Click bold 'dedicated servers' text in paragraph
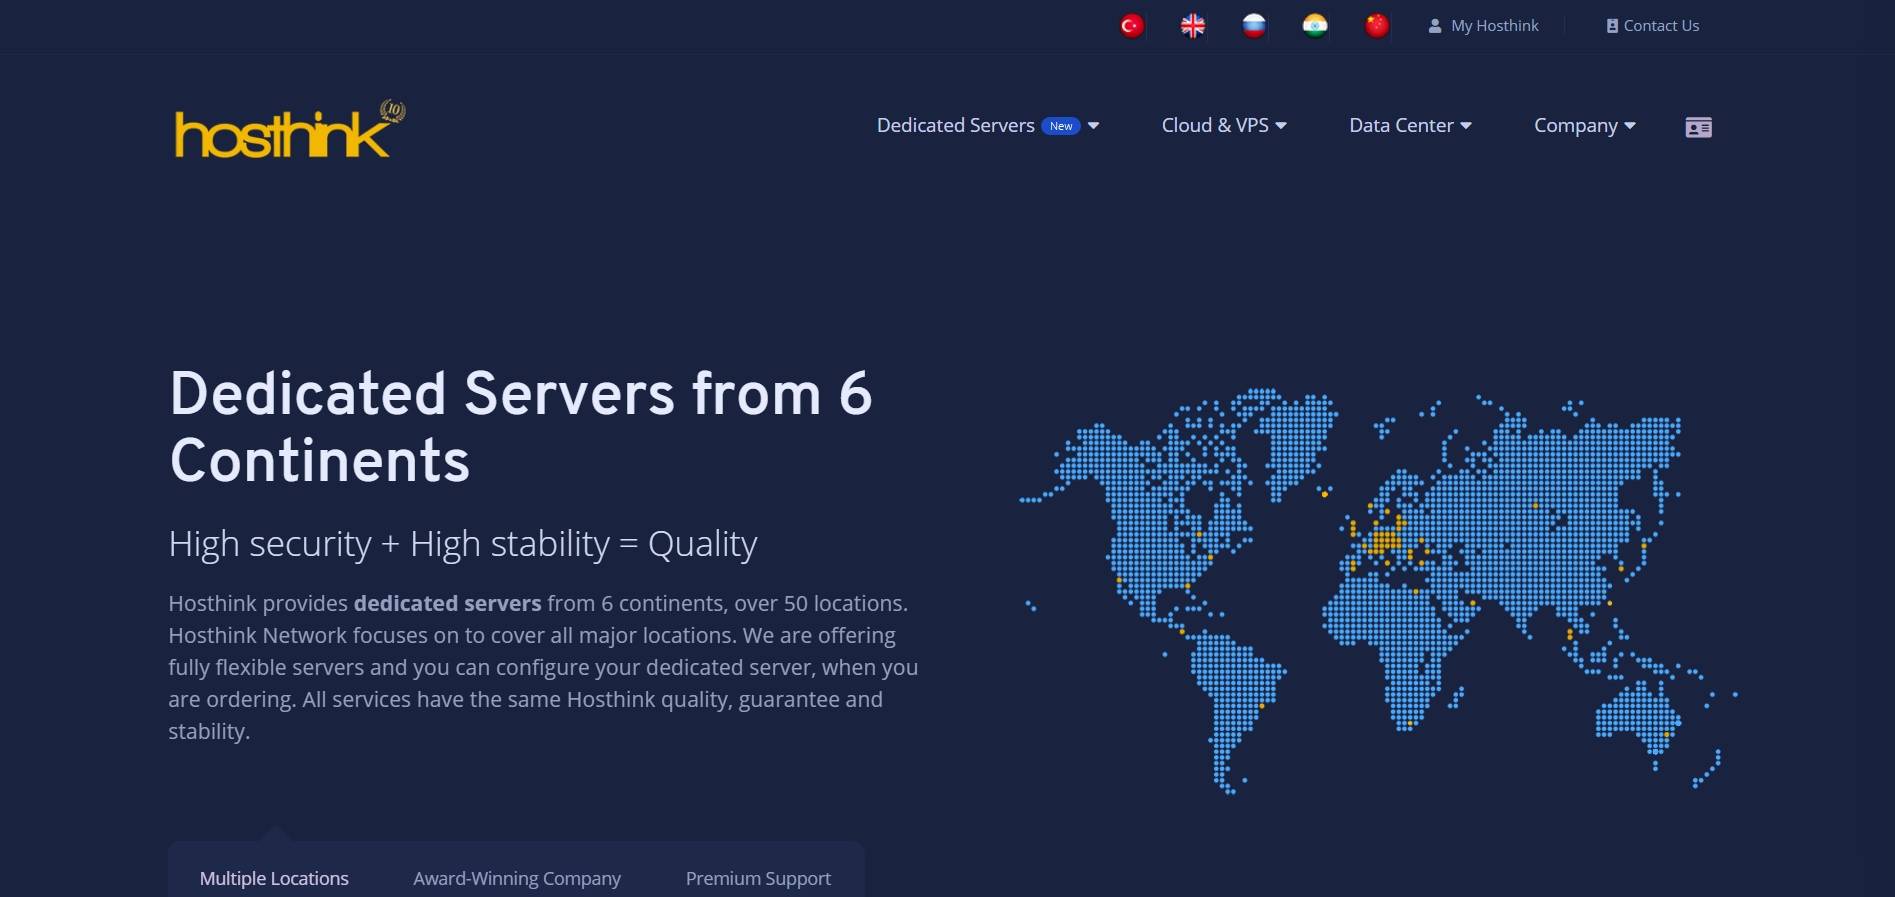 tap(447, 603)
